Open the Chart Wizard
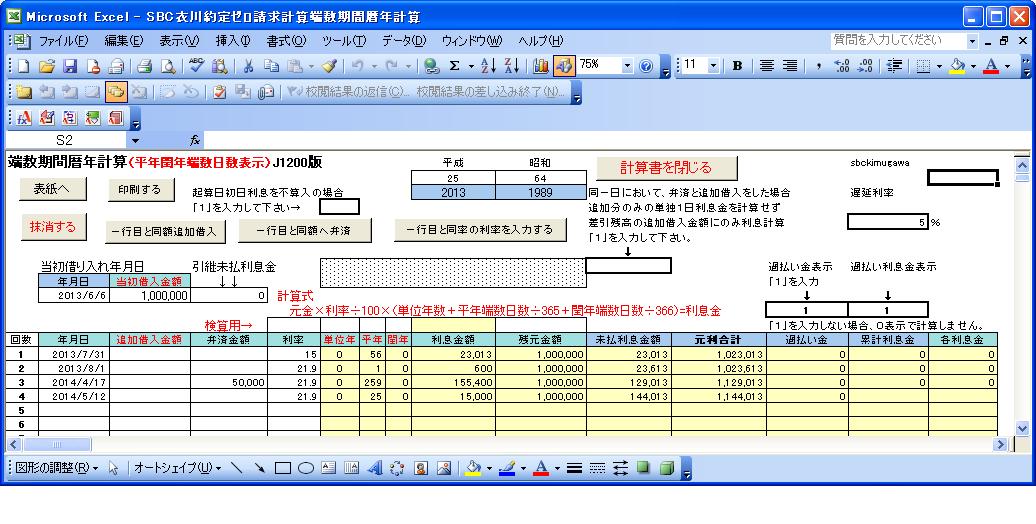This screenshot has width=1036, height=524. coord(542,66)
